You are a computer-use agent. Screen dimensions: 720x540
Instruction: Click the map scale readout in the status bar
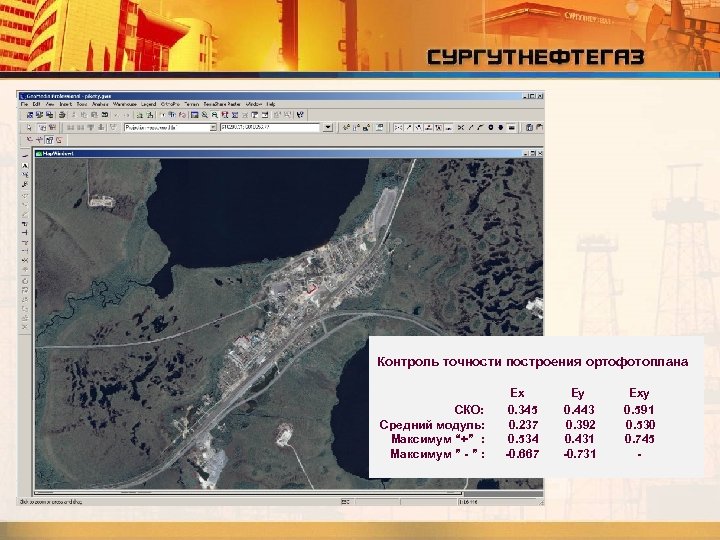point(468,502)
